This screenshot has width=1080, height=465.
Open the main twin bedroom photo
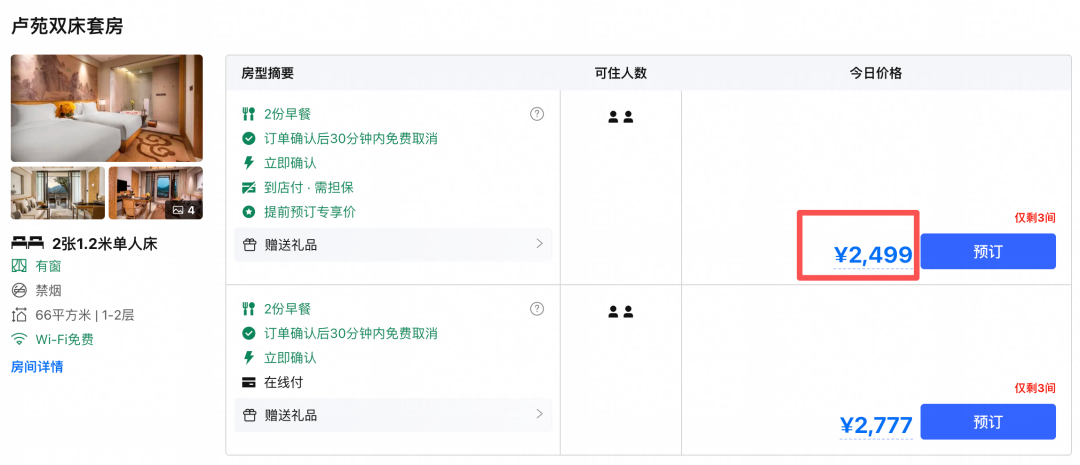click(107, 108)
